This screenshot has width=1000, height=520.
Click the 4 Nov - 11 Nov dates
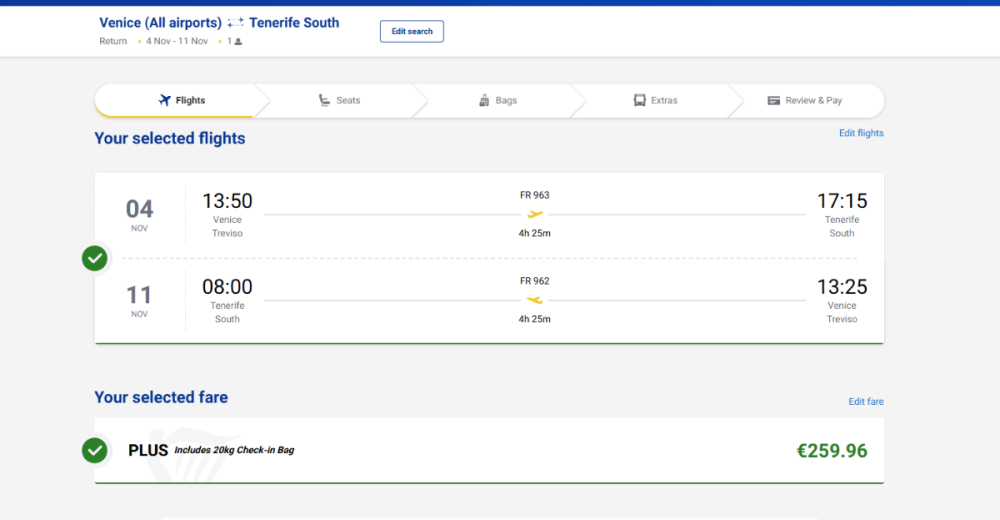point(177,41)
